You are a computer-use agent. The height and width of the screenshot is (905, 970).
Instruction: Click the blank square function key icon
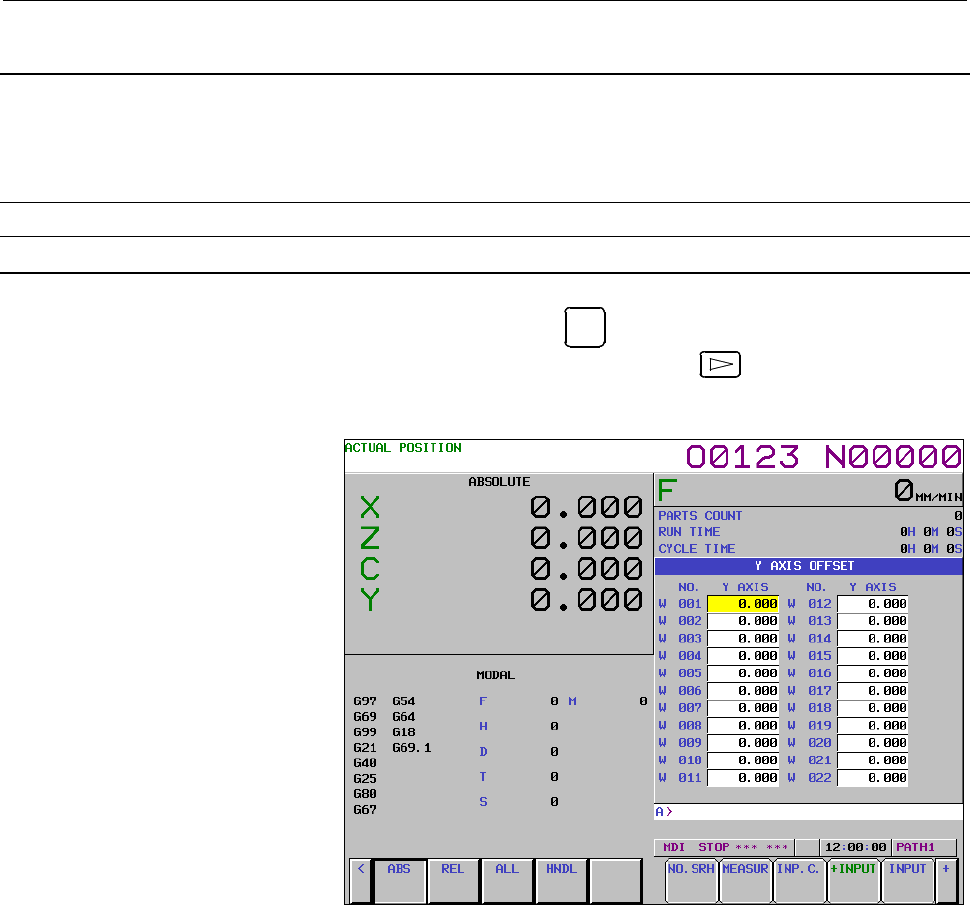585,327
